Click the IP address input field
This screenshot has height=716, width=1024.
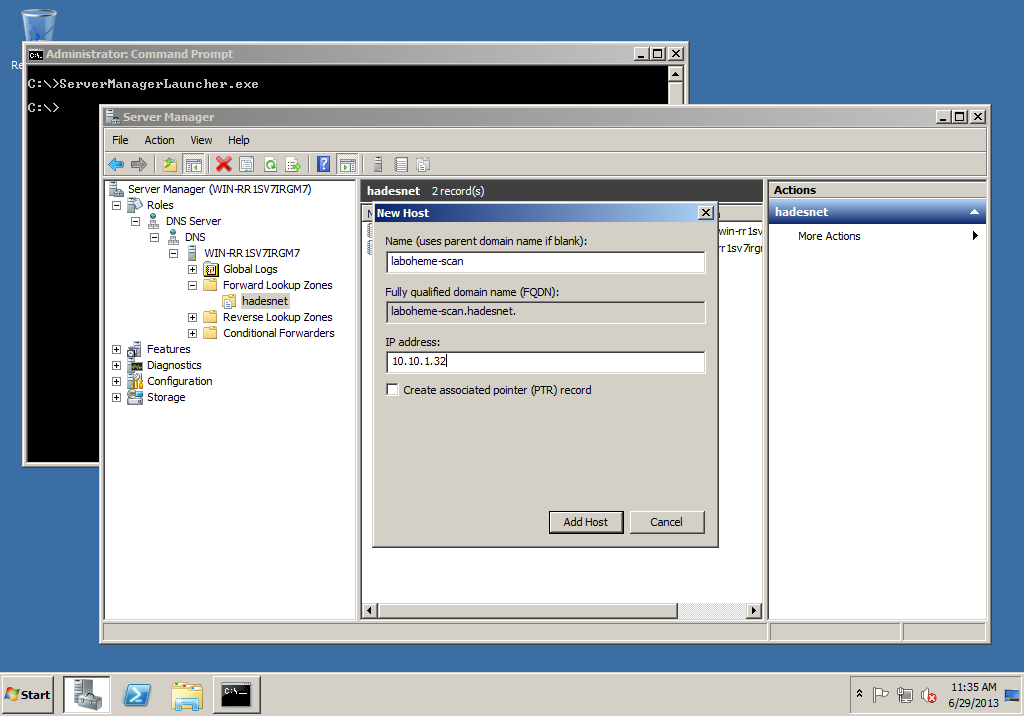[545, 362]
